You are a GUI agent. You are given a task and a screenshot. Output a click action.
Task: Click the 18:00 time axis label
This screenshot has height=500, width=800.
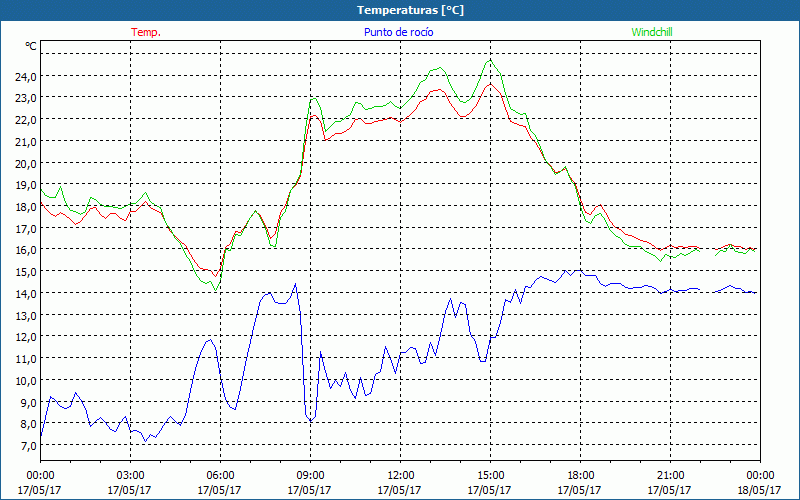580,476
